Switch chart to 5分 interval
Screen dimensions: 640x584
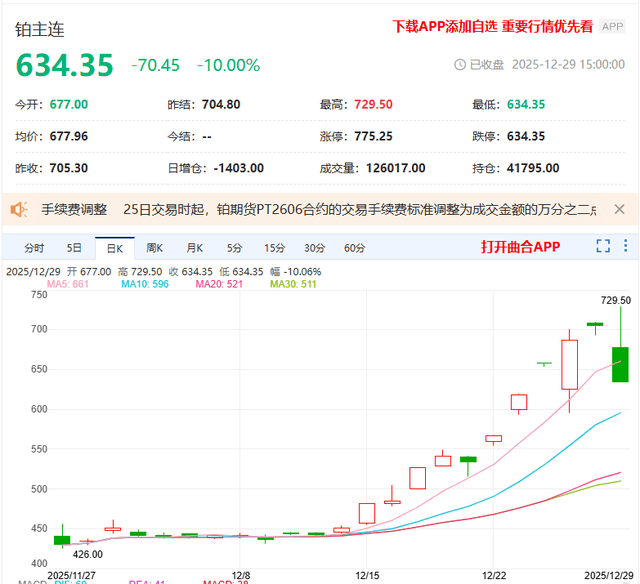click(234, 248)
